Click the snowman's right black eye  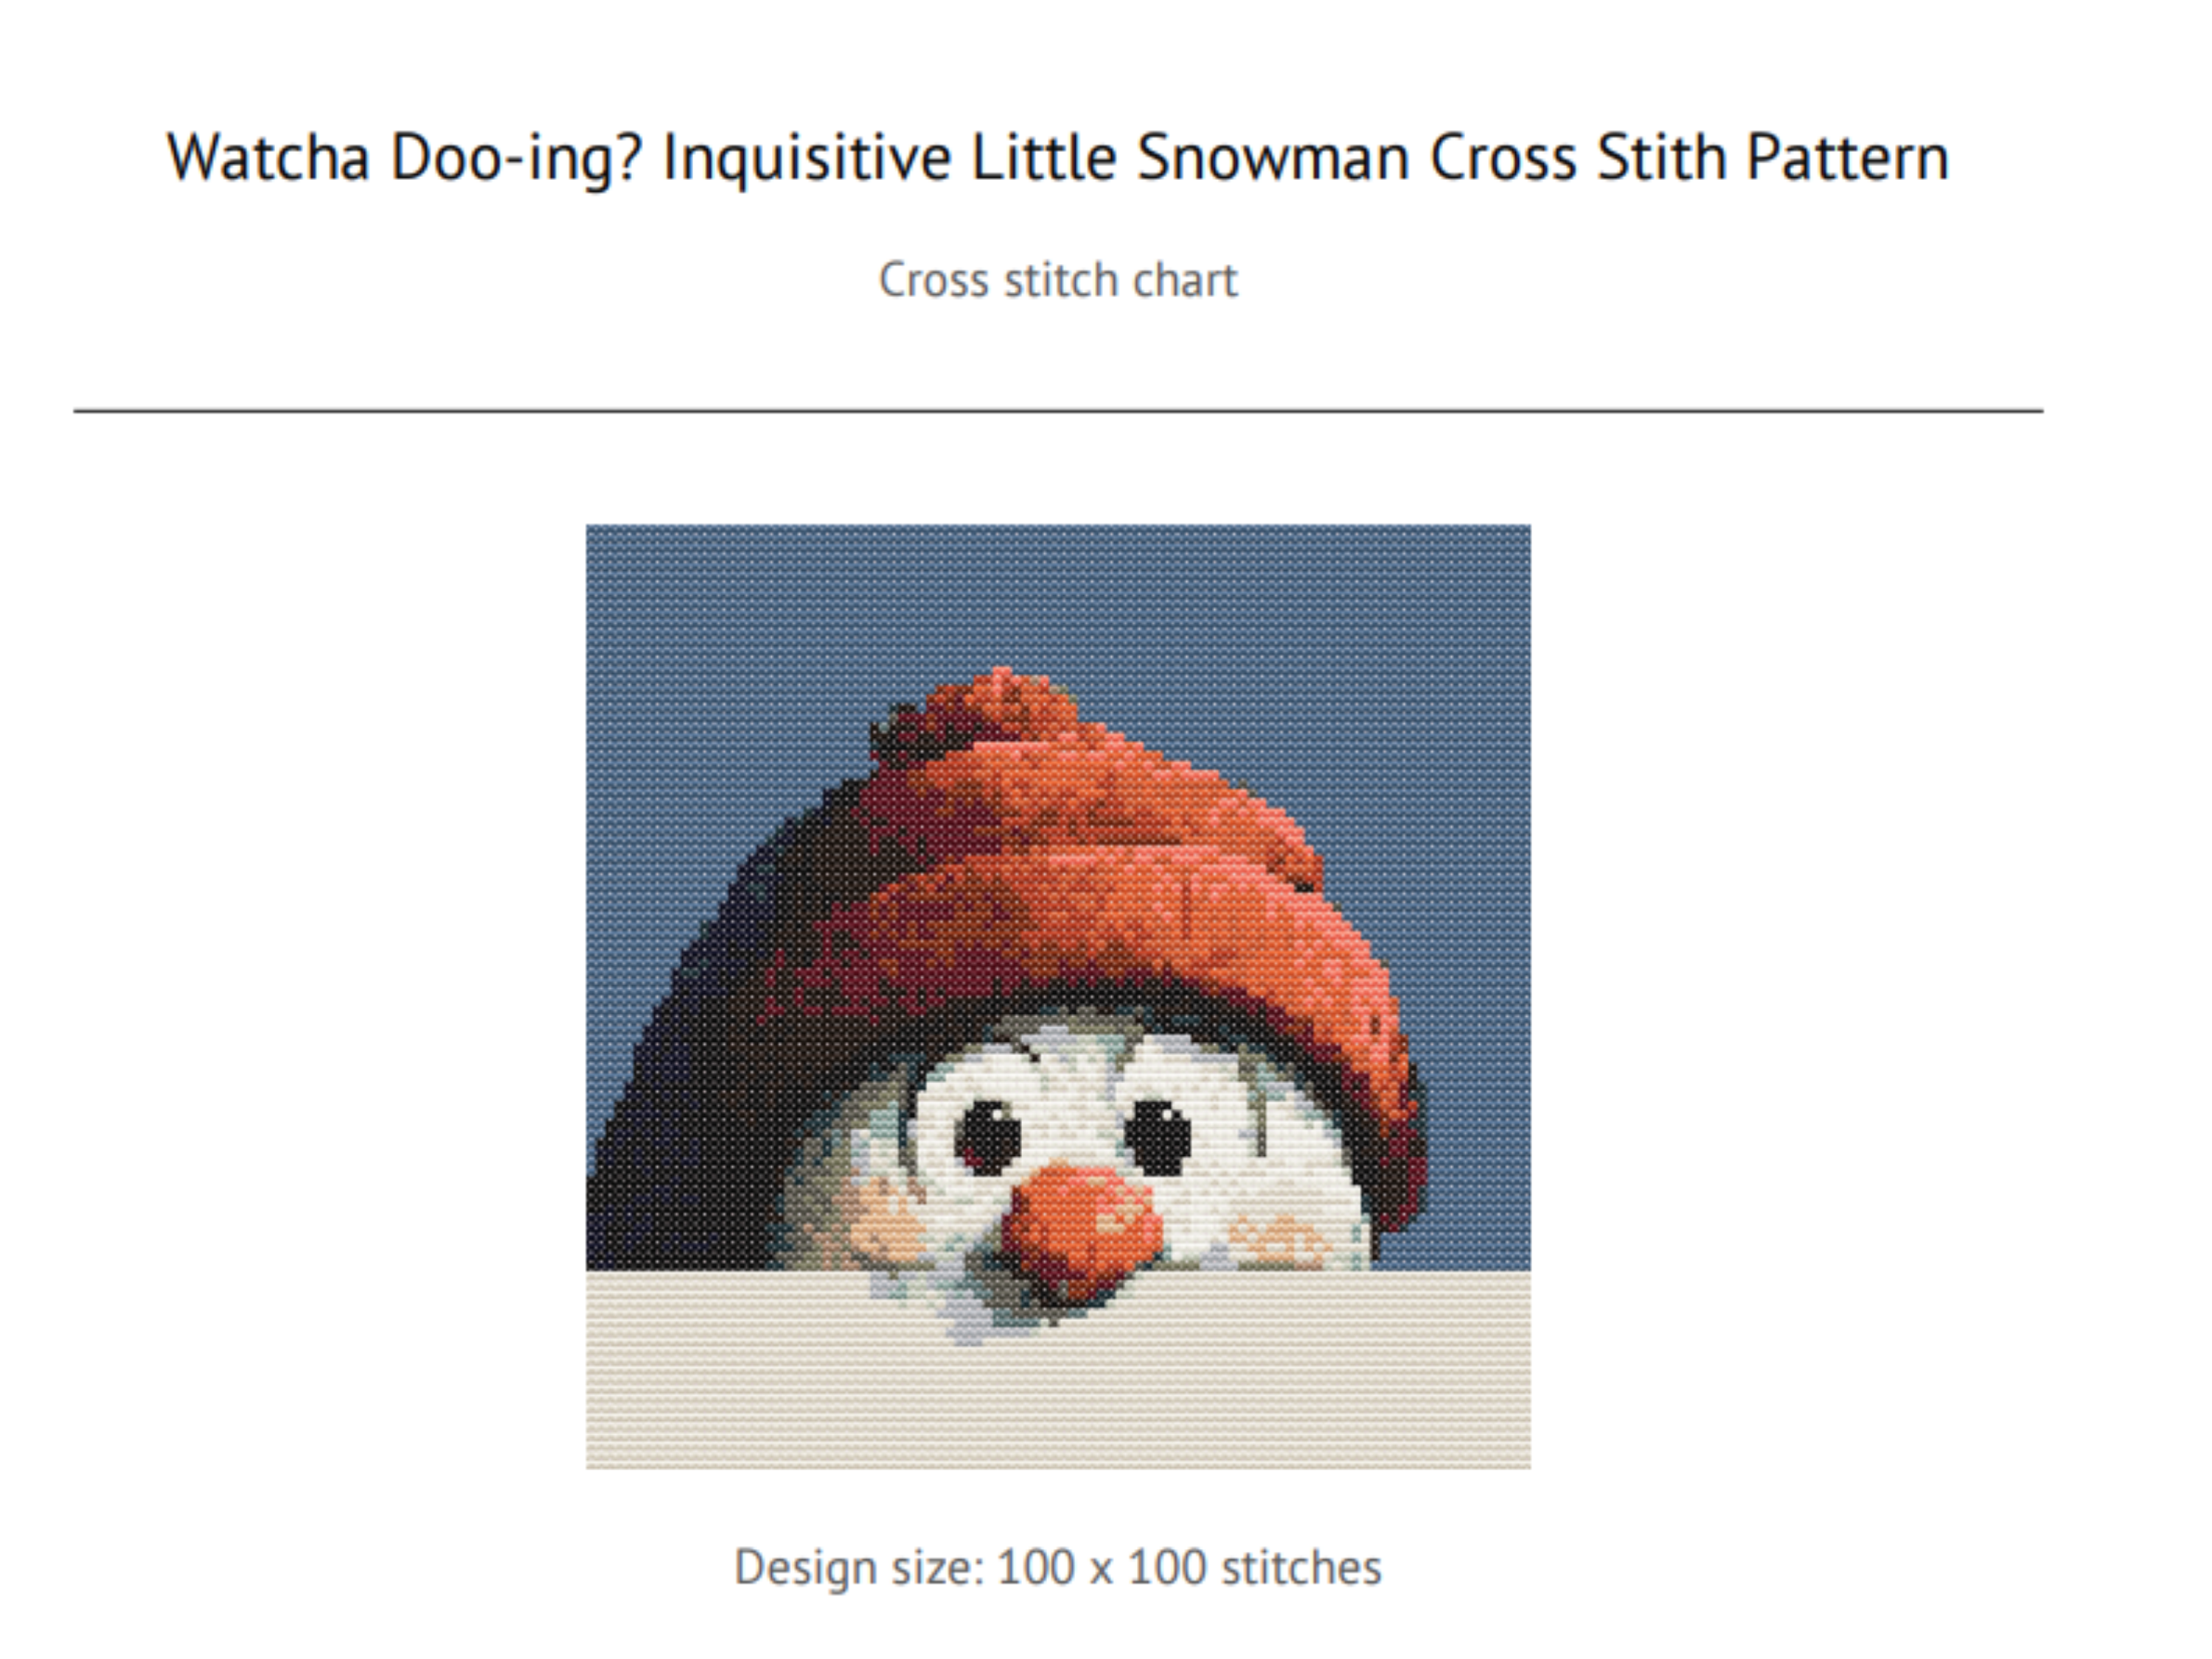(x=1158, y=1136)
